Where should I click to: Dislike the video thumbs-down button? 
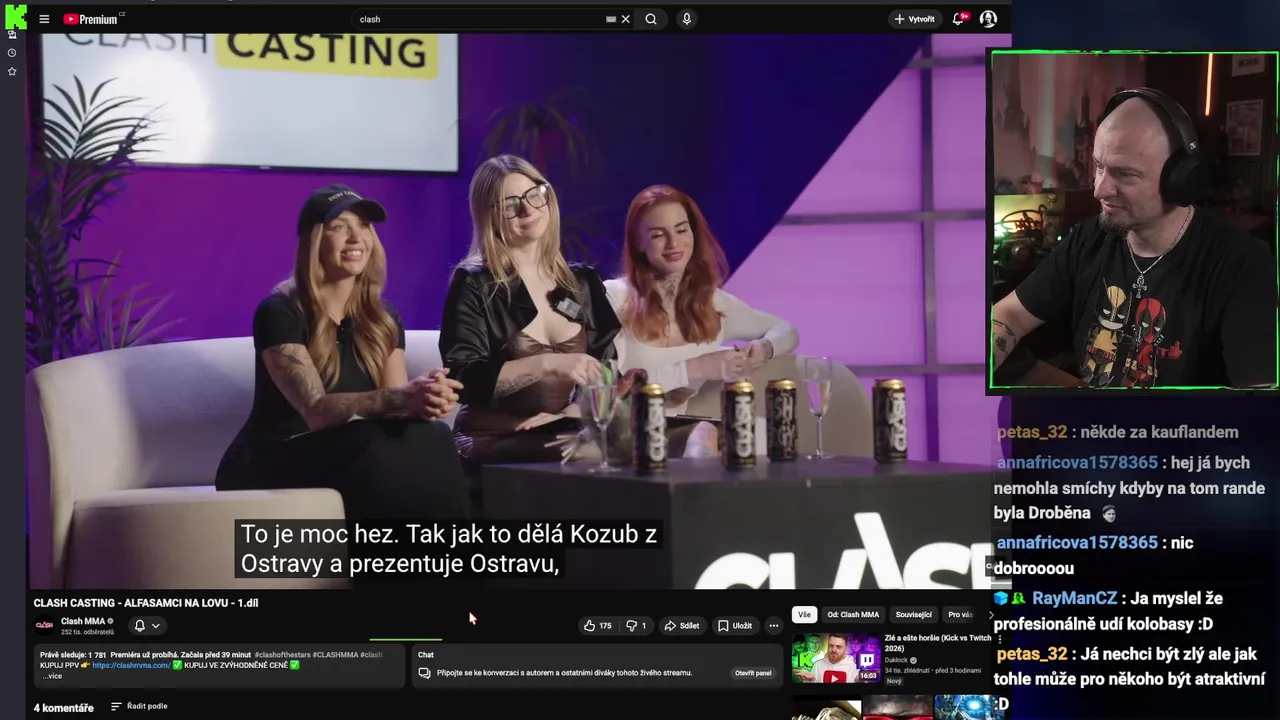point(636,626)
